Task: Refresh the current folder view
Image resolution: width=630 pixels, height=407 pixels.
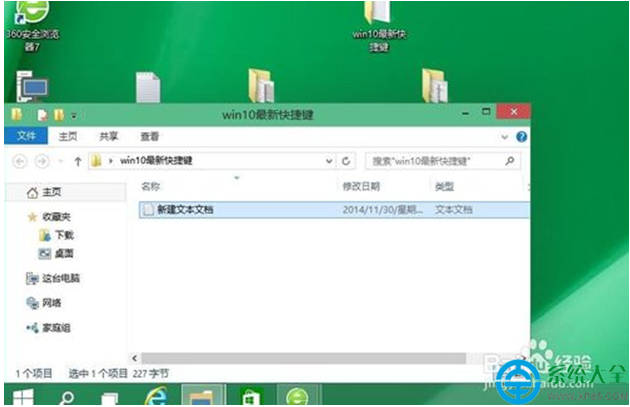Action: click(346, 161)
